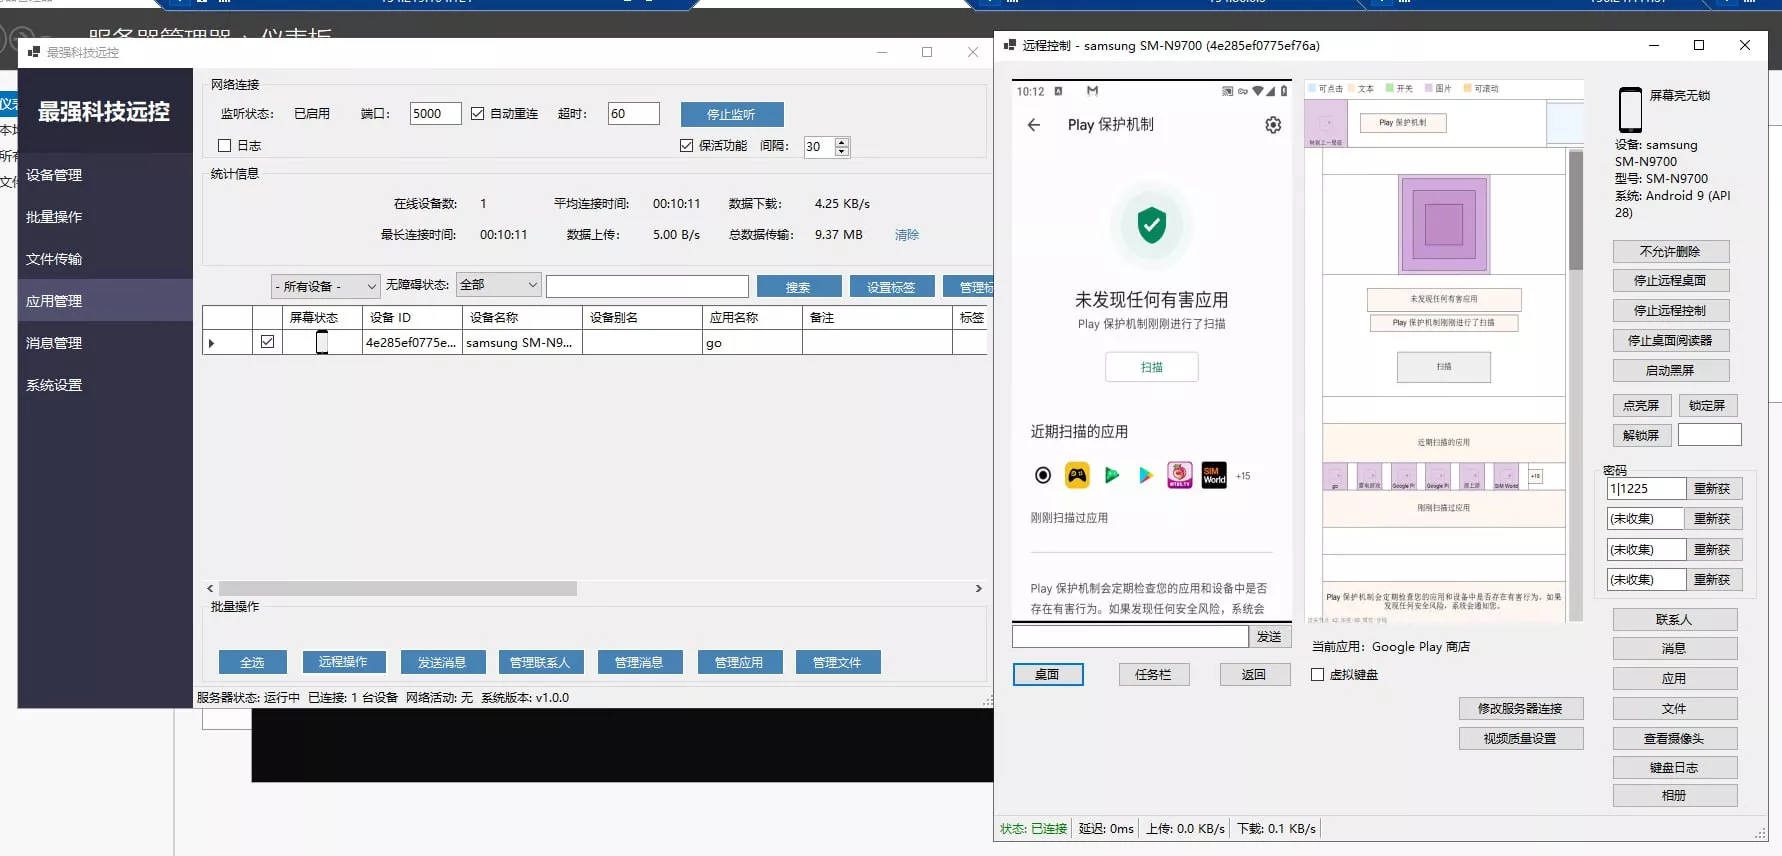This screenshot has height=856, width=1782.
Task: Click the purple nested square image node
Action: pos(1444,224)
